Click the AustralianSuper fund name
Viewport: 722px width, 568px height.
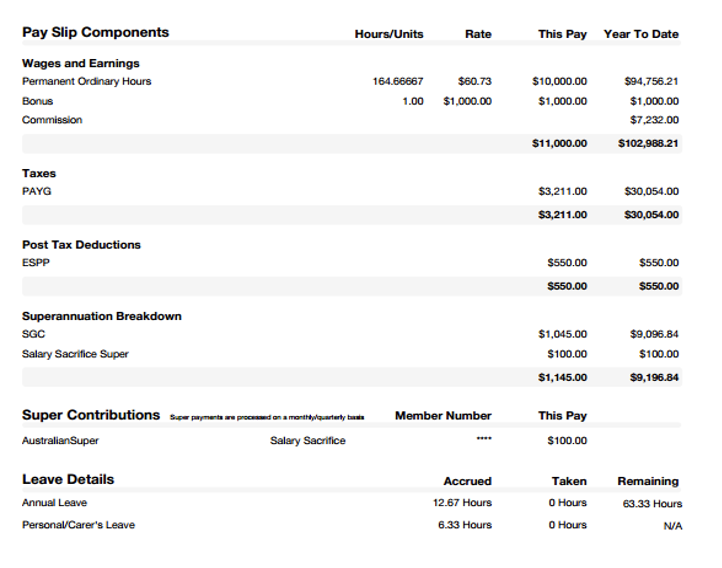click(x=60, y=440)
